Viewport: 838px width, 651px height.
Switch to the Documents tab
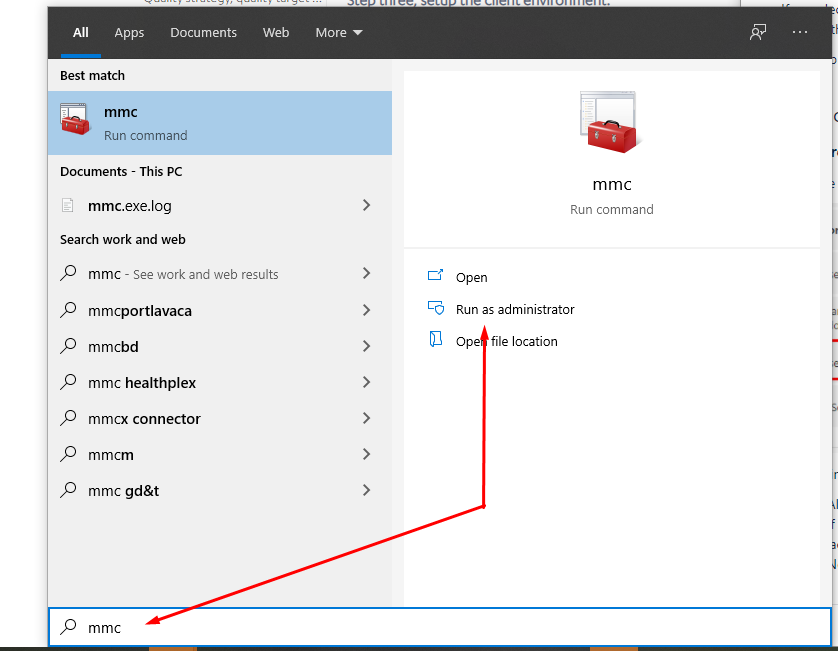pyautogui.click(x=203, y=33)
